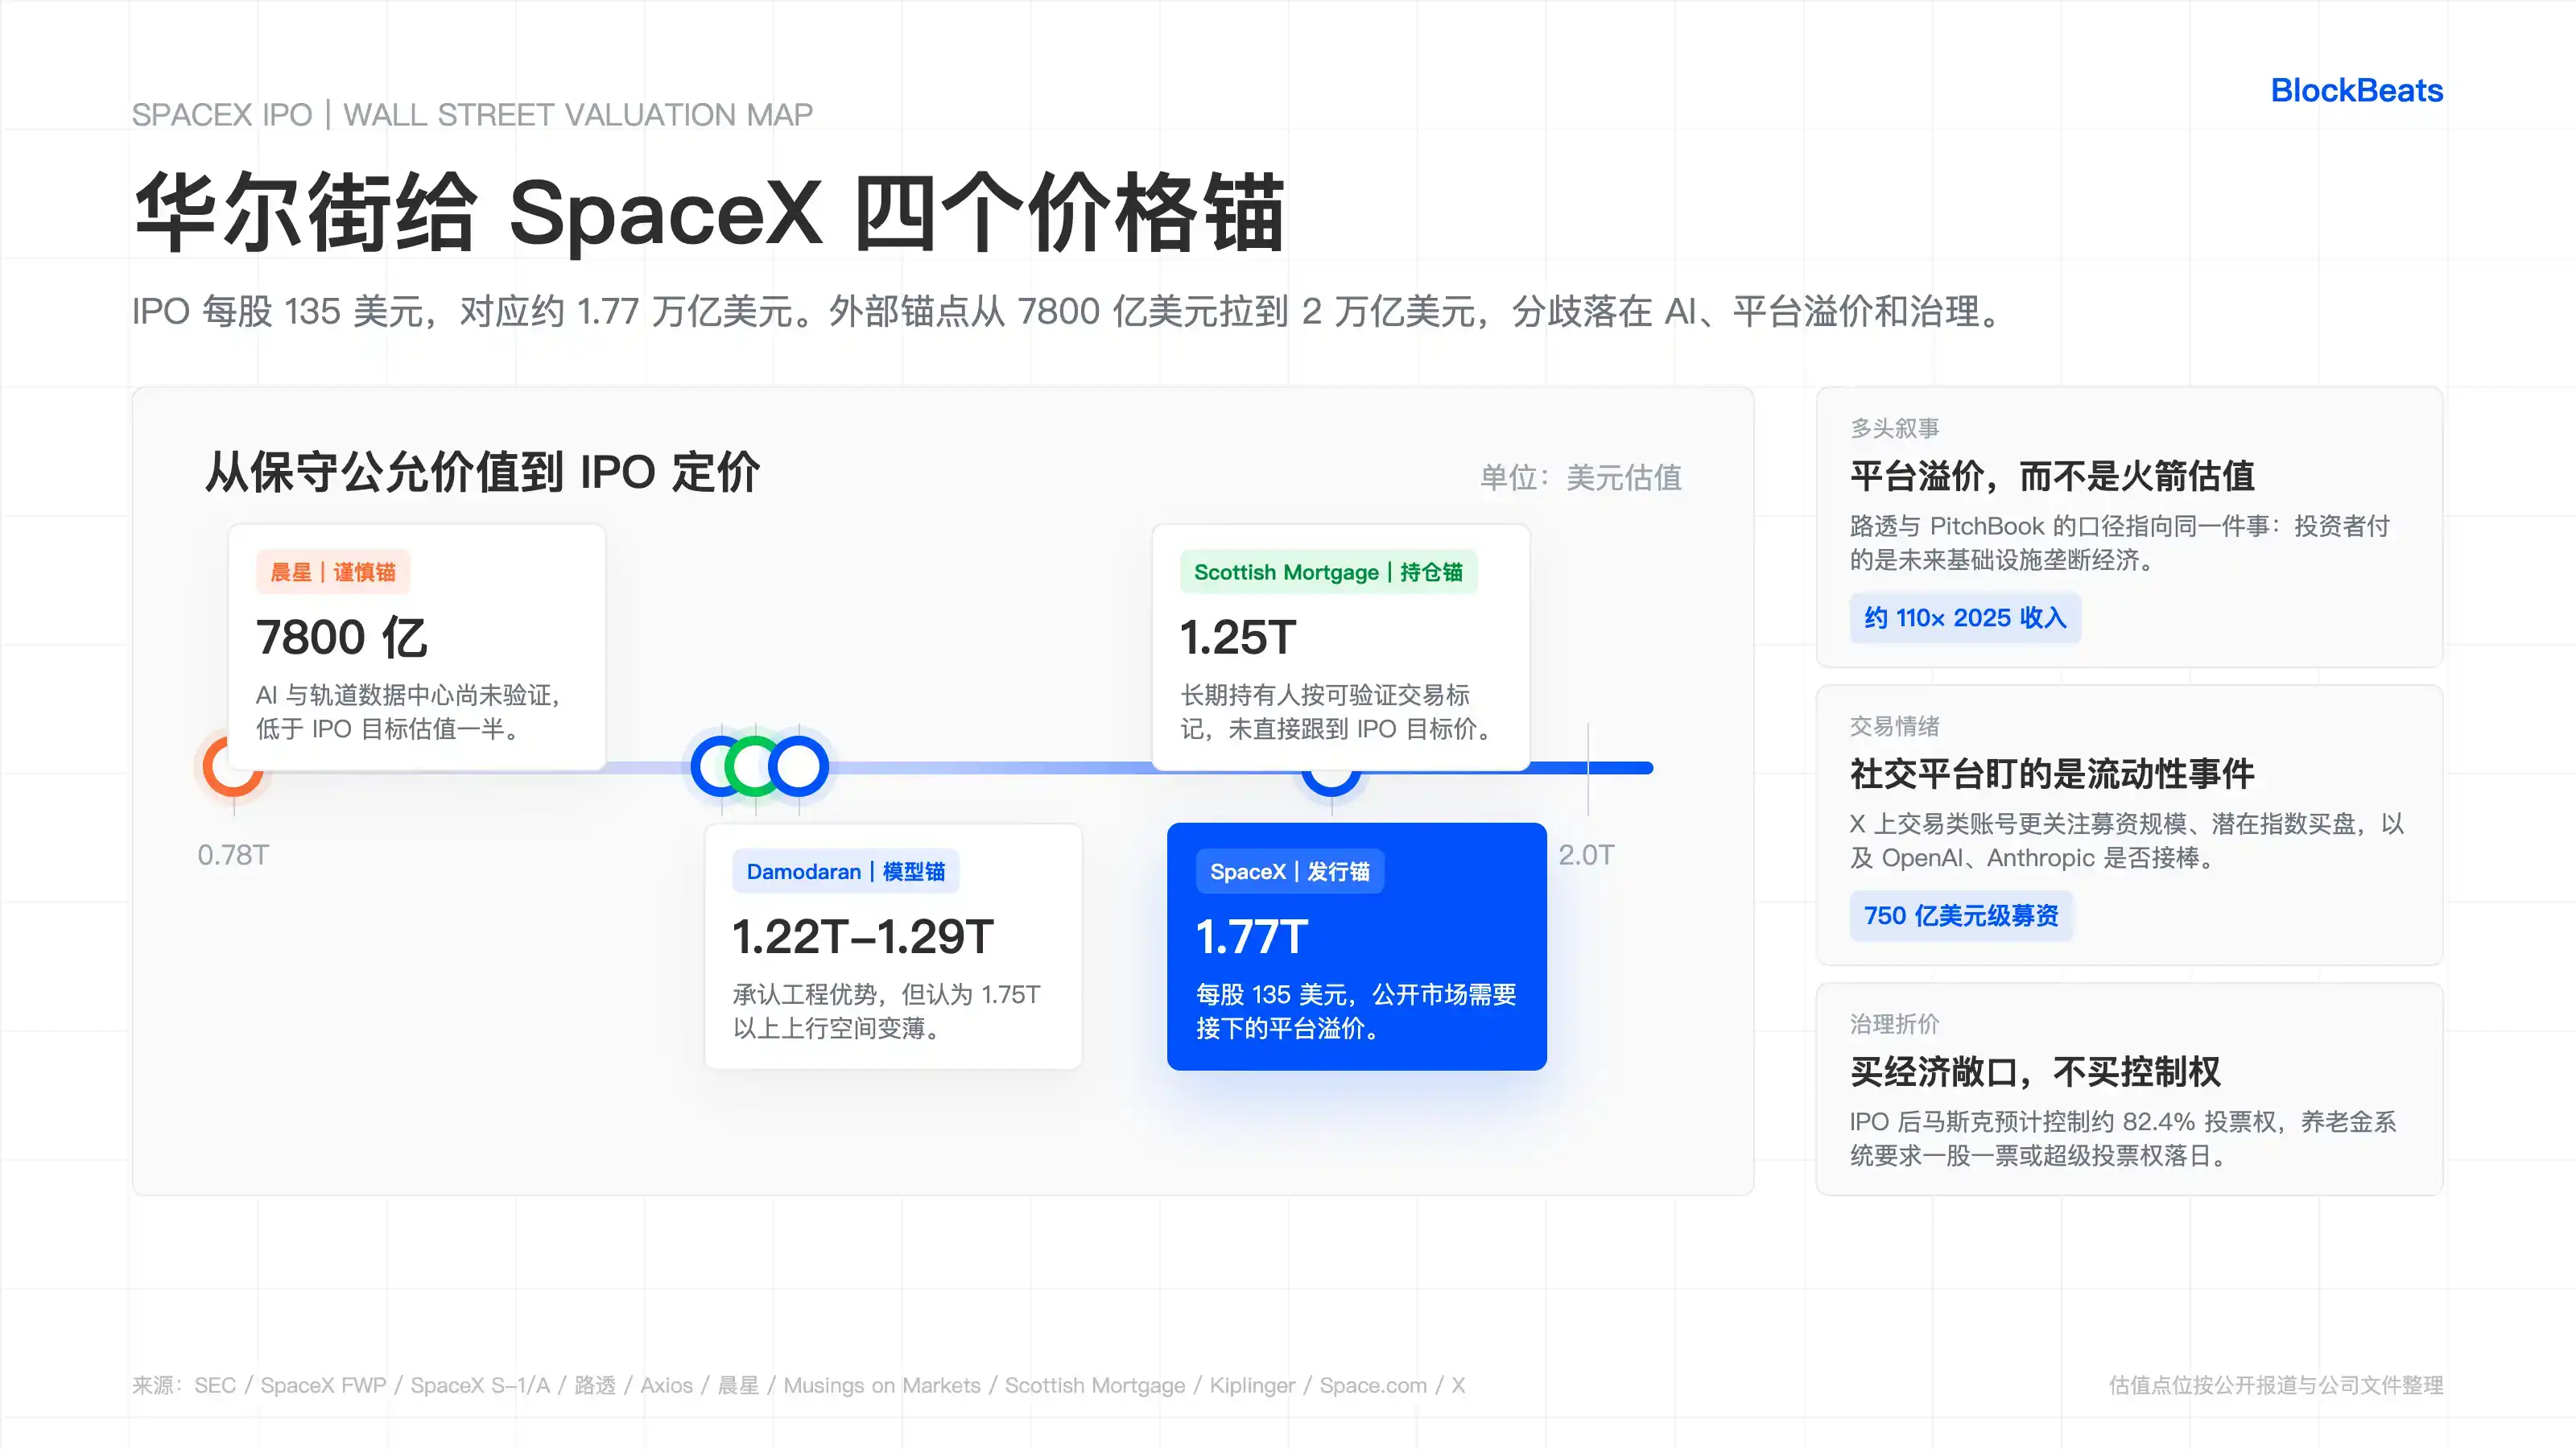Click description 长期持有人按可验证交易标记

pos(1338,711)
